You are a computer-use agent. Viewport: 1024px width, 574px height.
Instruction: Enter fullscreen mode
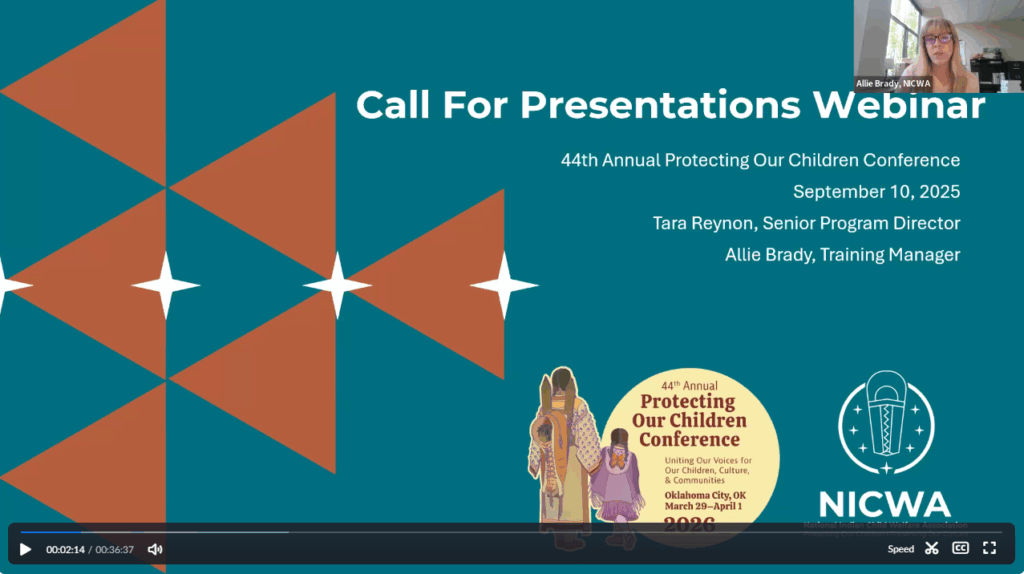pyautogui.click(x=989, y=549)
